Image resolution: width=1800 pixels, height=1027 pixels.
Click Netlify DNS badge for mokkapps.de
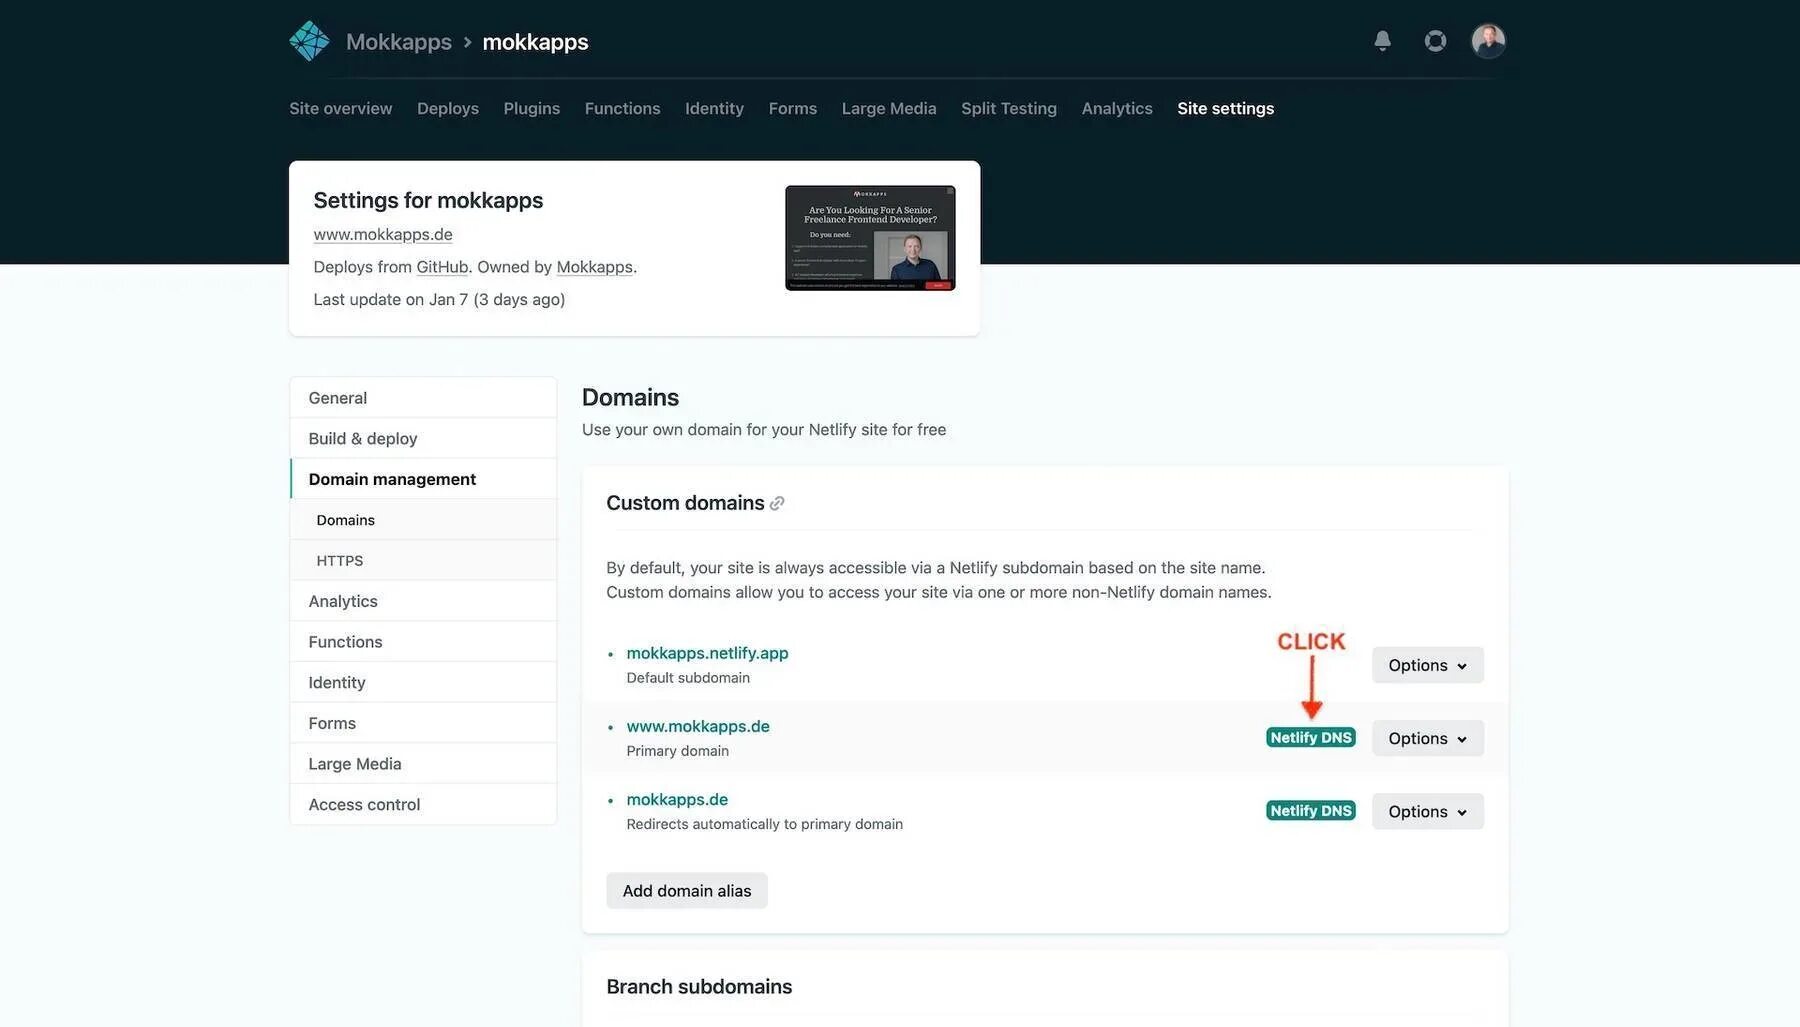(x=1311, y=811)
